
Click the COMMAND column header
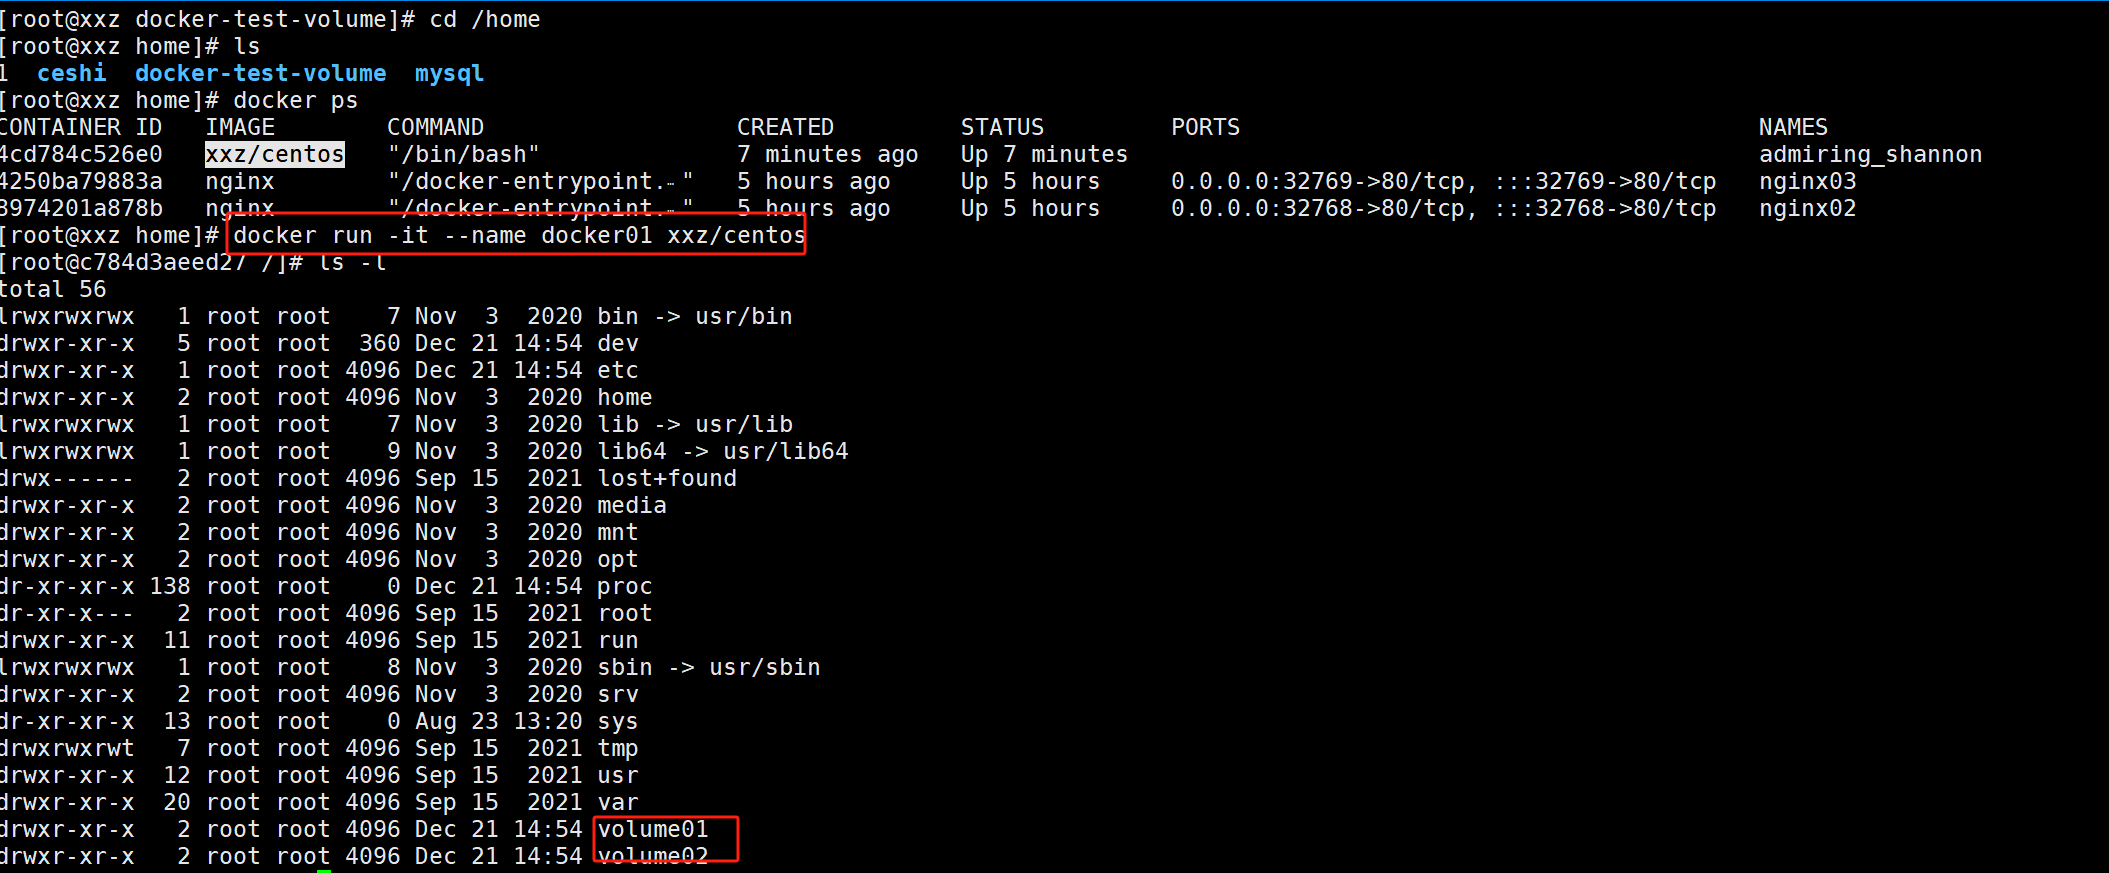435,127
